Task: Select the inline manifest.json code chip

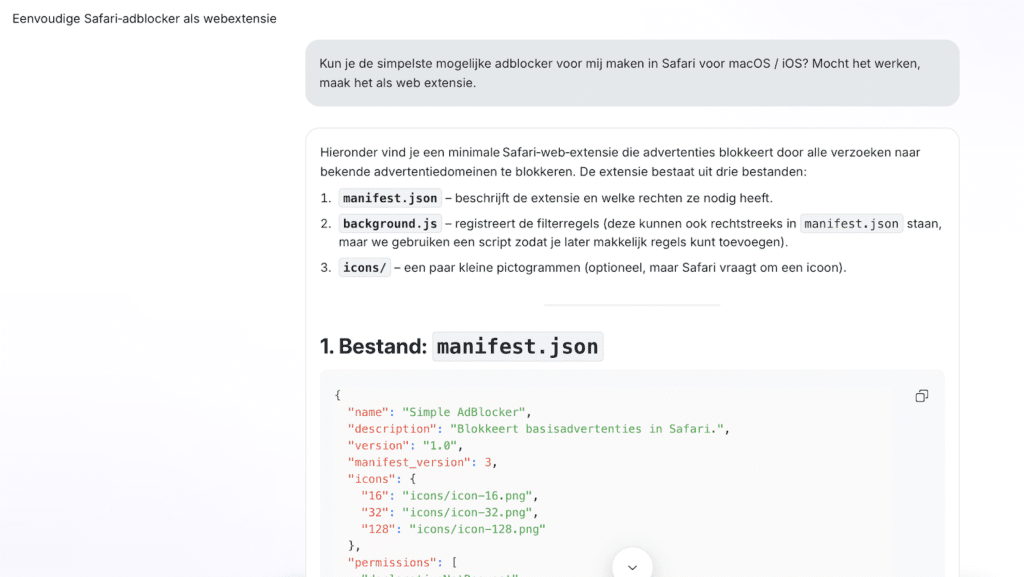Action: click(x=389, y=198)
